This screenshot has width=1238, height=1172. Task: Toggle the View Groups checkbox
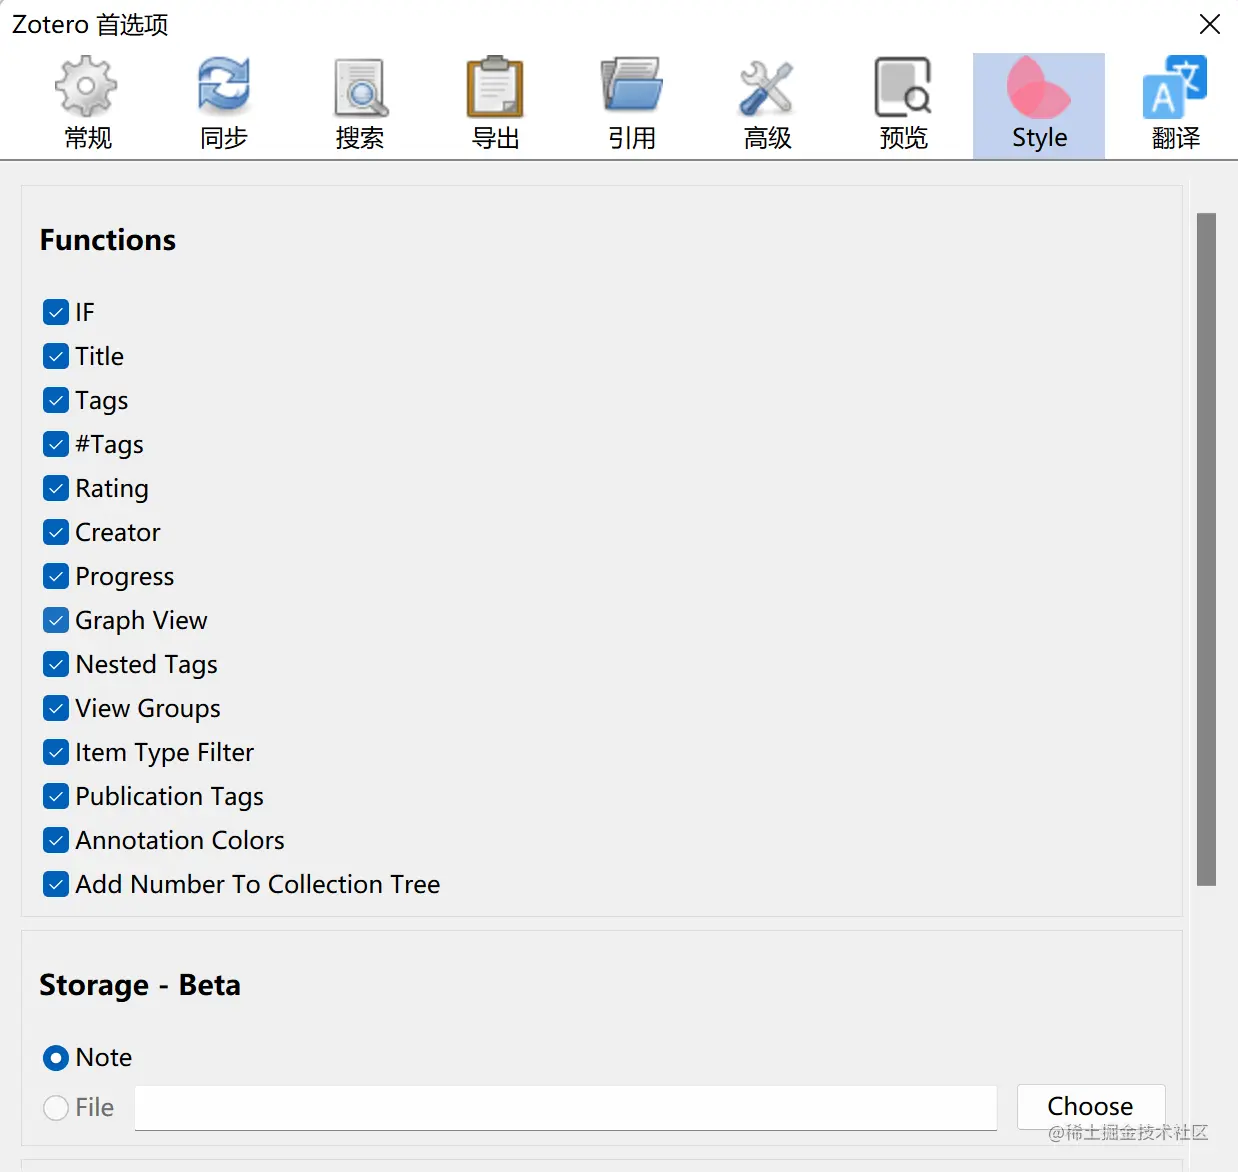56,708
